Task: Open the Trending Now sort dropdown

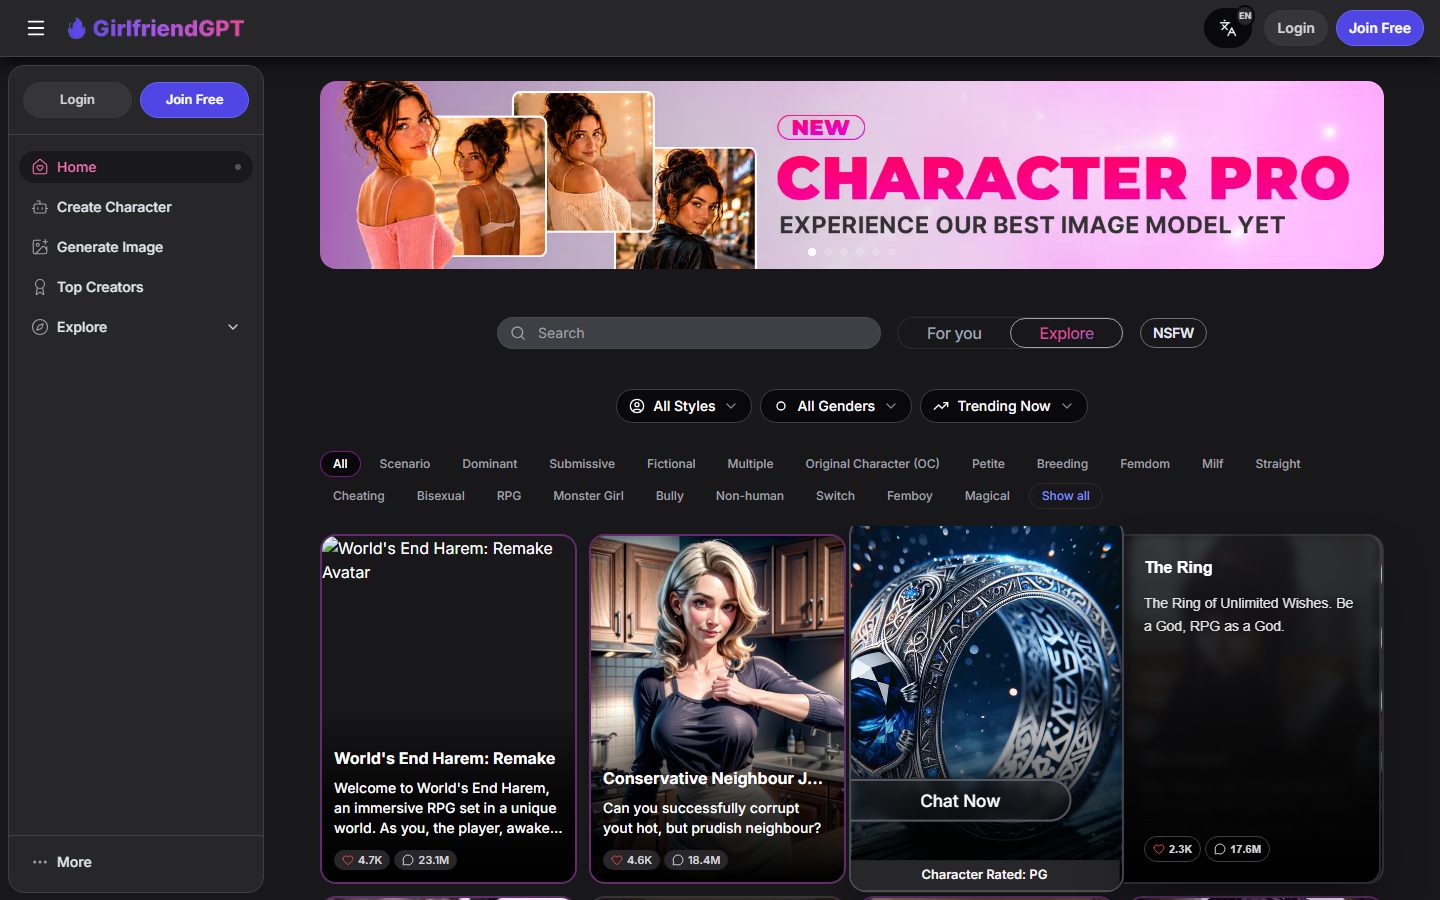Action: [1004, 406]
